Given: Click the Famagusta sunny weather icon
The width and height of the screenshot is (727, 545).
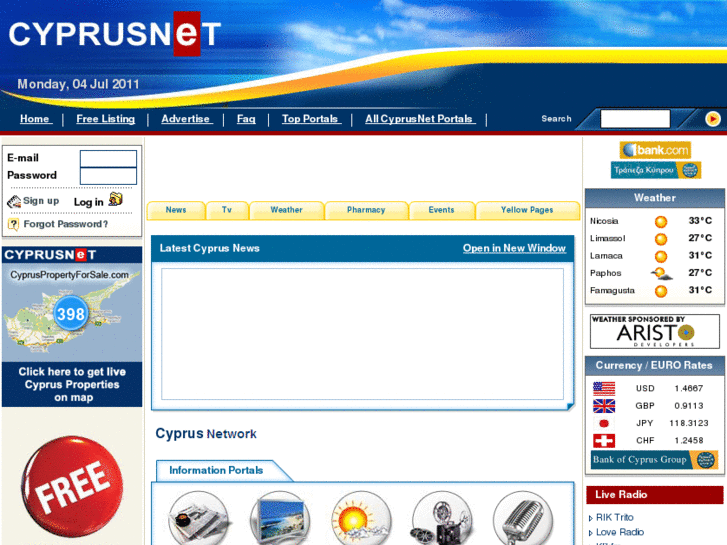Looking at the screenshot, I should point(661,291).
